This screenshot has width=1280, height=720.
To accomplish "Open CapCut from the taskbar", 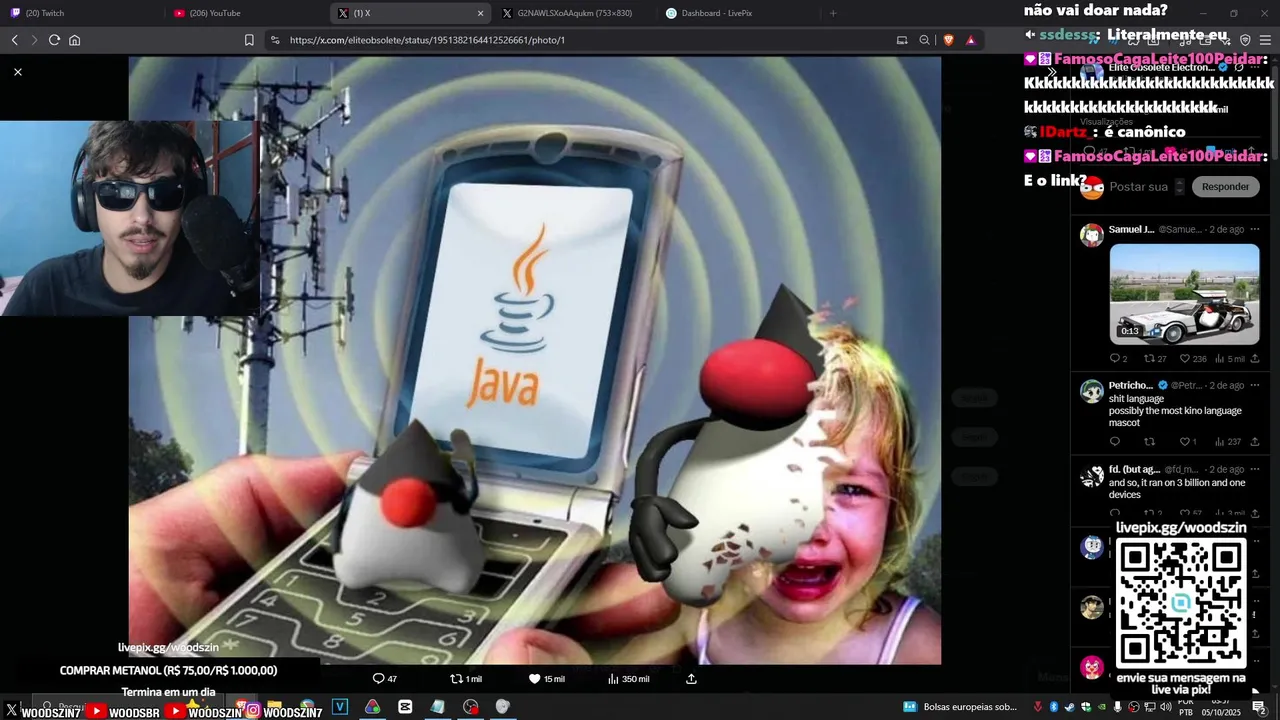I will click(x=405, y=707).
